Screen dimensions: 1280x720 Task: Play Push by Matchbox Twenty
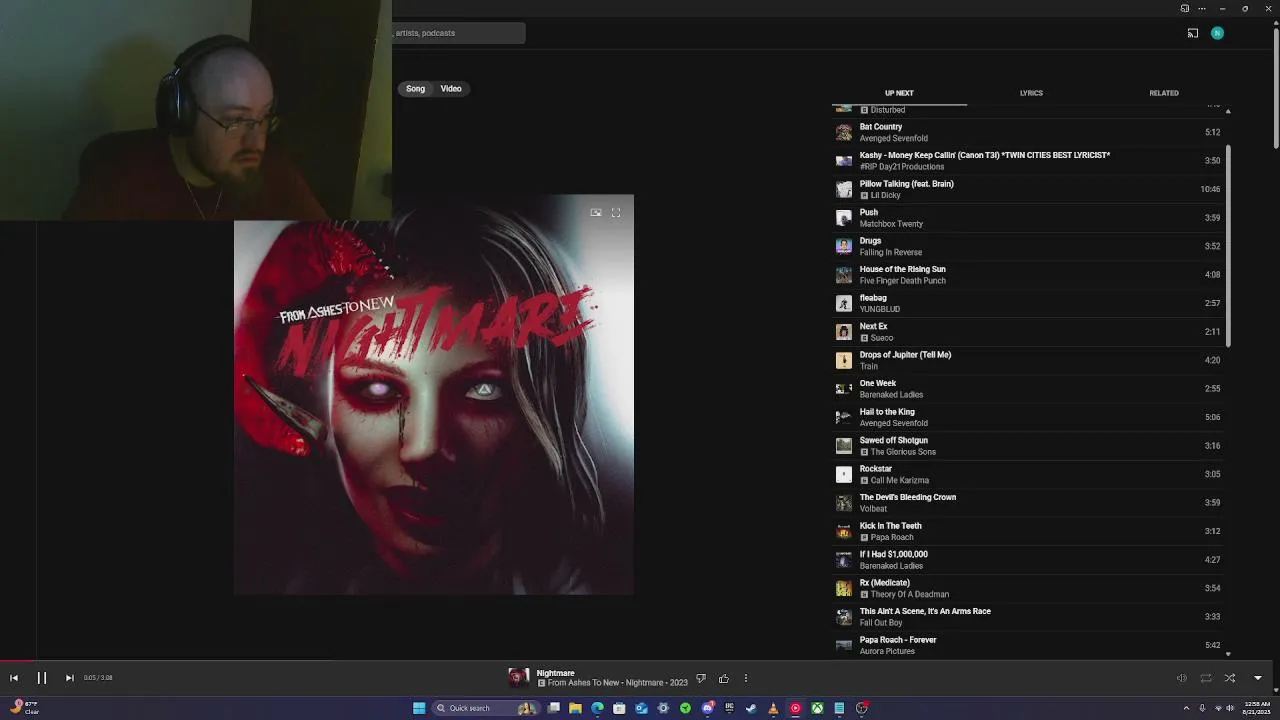tap(1027, 218)
